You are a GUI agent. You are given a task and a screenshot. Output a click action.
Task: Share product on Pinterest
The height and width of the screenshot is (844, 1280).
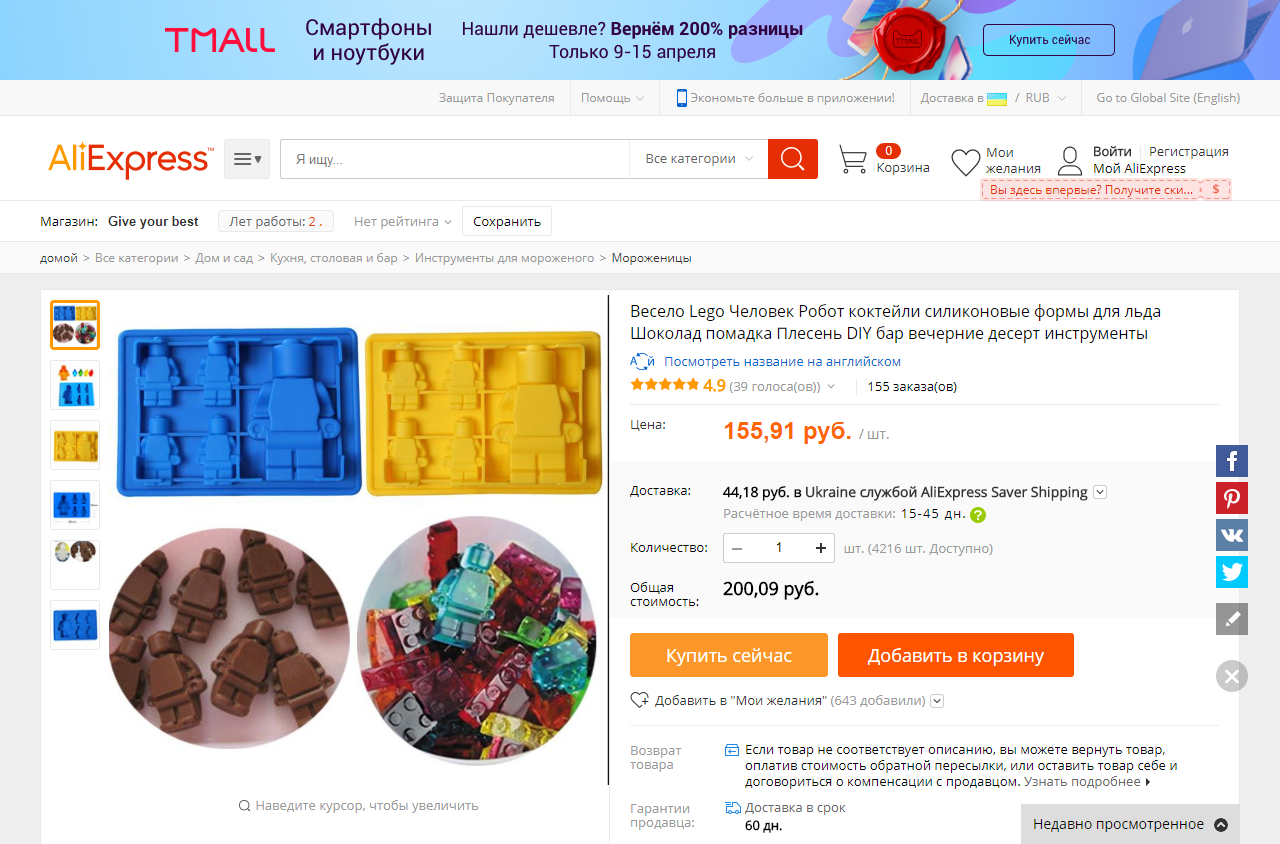pos(1232,498)
